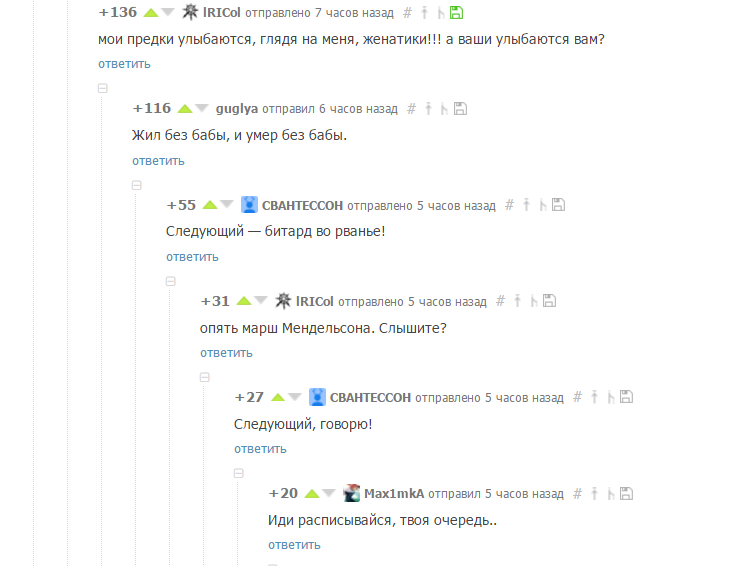Image resolution: width=746 pixels, height=566 pixels.
Task: Collapse replies under СВАНТЕССОН +55 comment
Action: coord(171,281)
